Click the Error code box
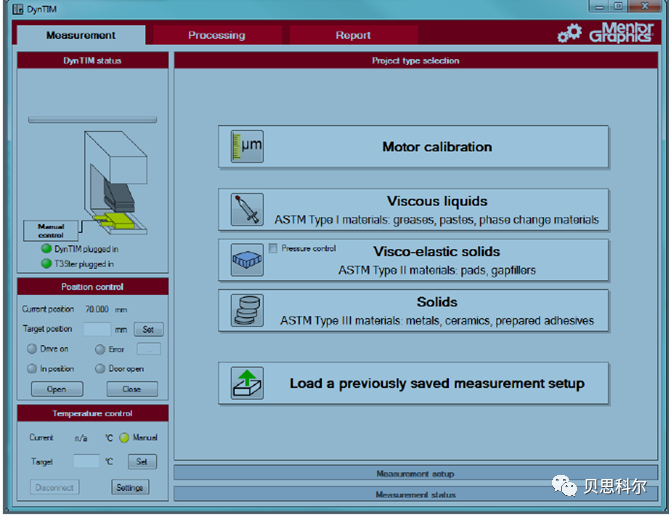This screenshot has width=669, height=516. pos(148,349)
